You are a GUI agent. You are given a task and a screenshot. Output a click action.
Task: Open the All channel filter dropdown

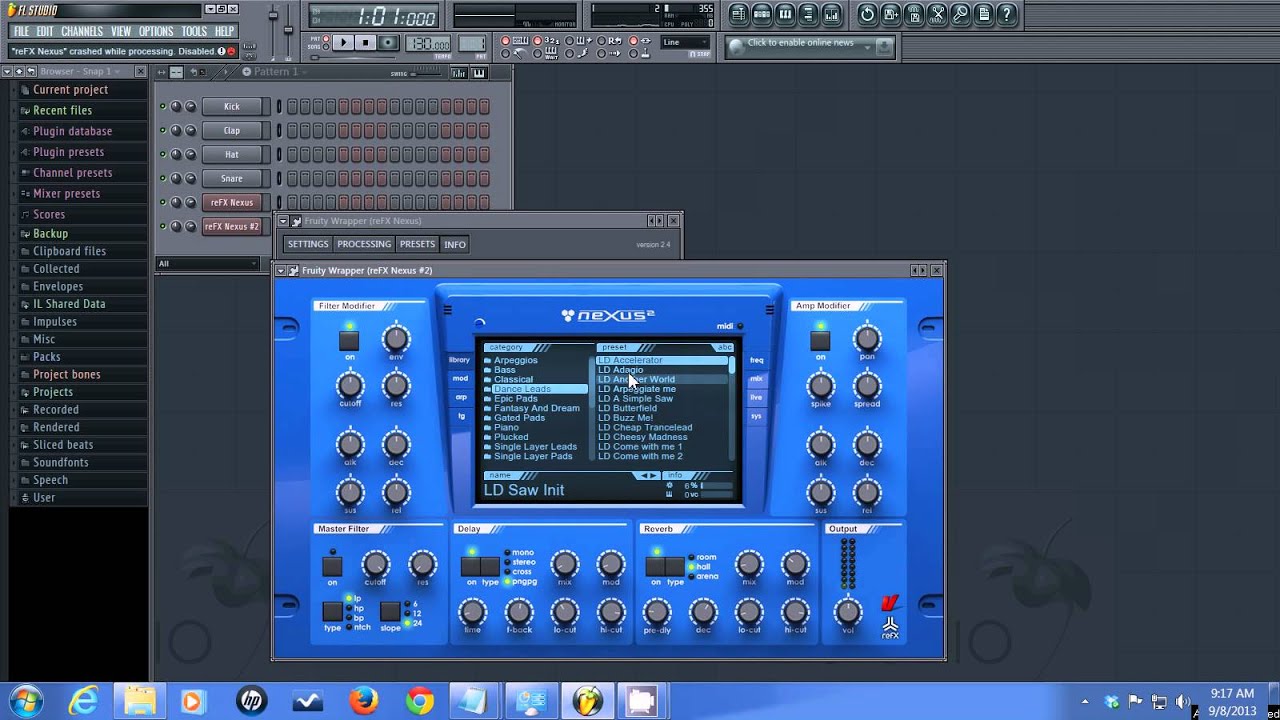(x=207, y=264)
